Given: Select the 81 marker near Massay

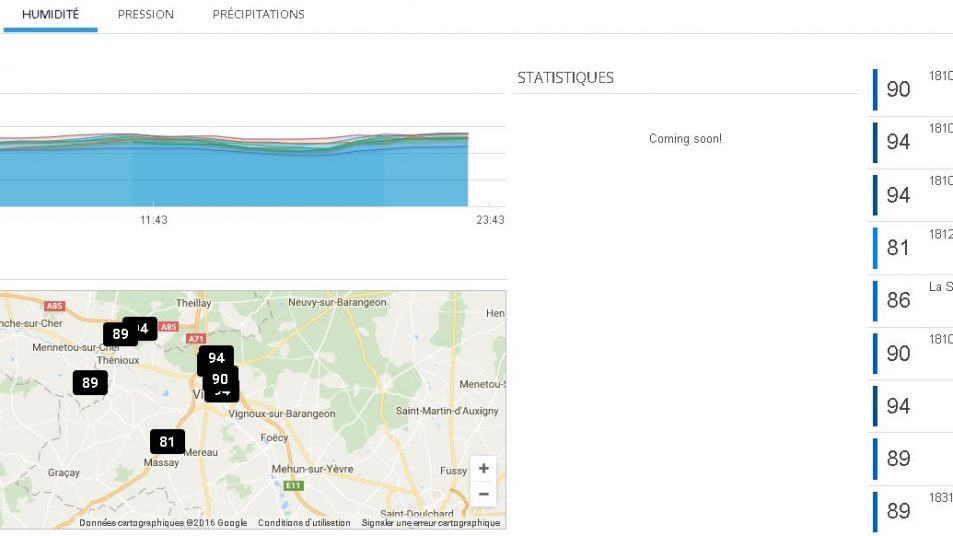Looking at the screenshot, I should 167,442.
